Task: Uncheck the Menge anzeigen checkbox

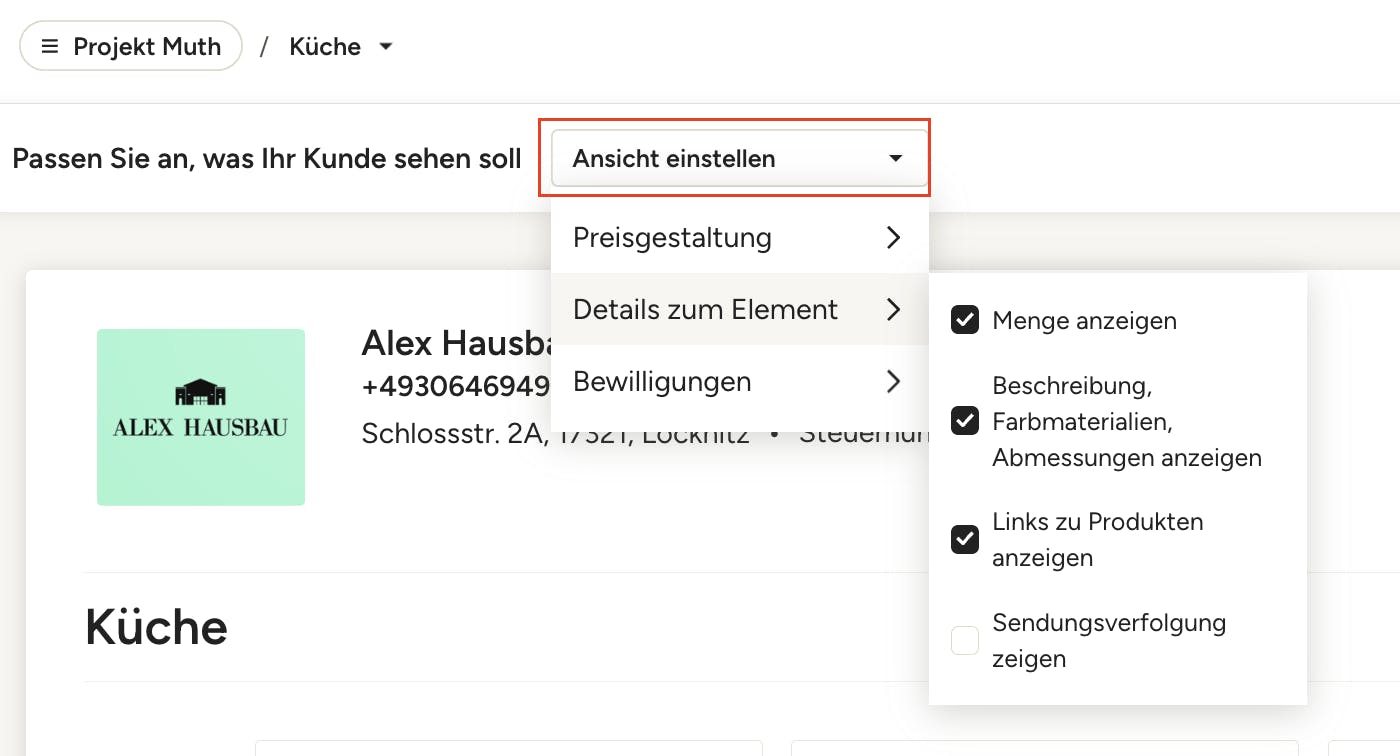Action: pyautogui.click(x=965, y=321)
